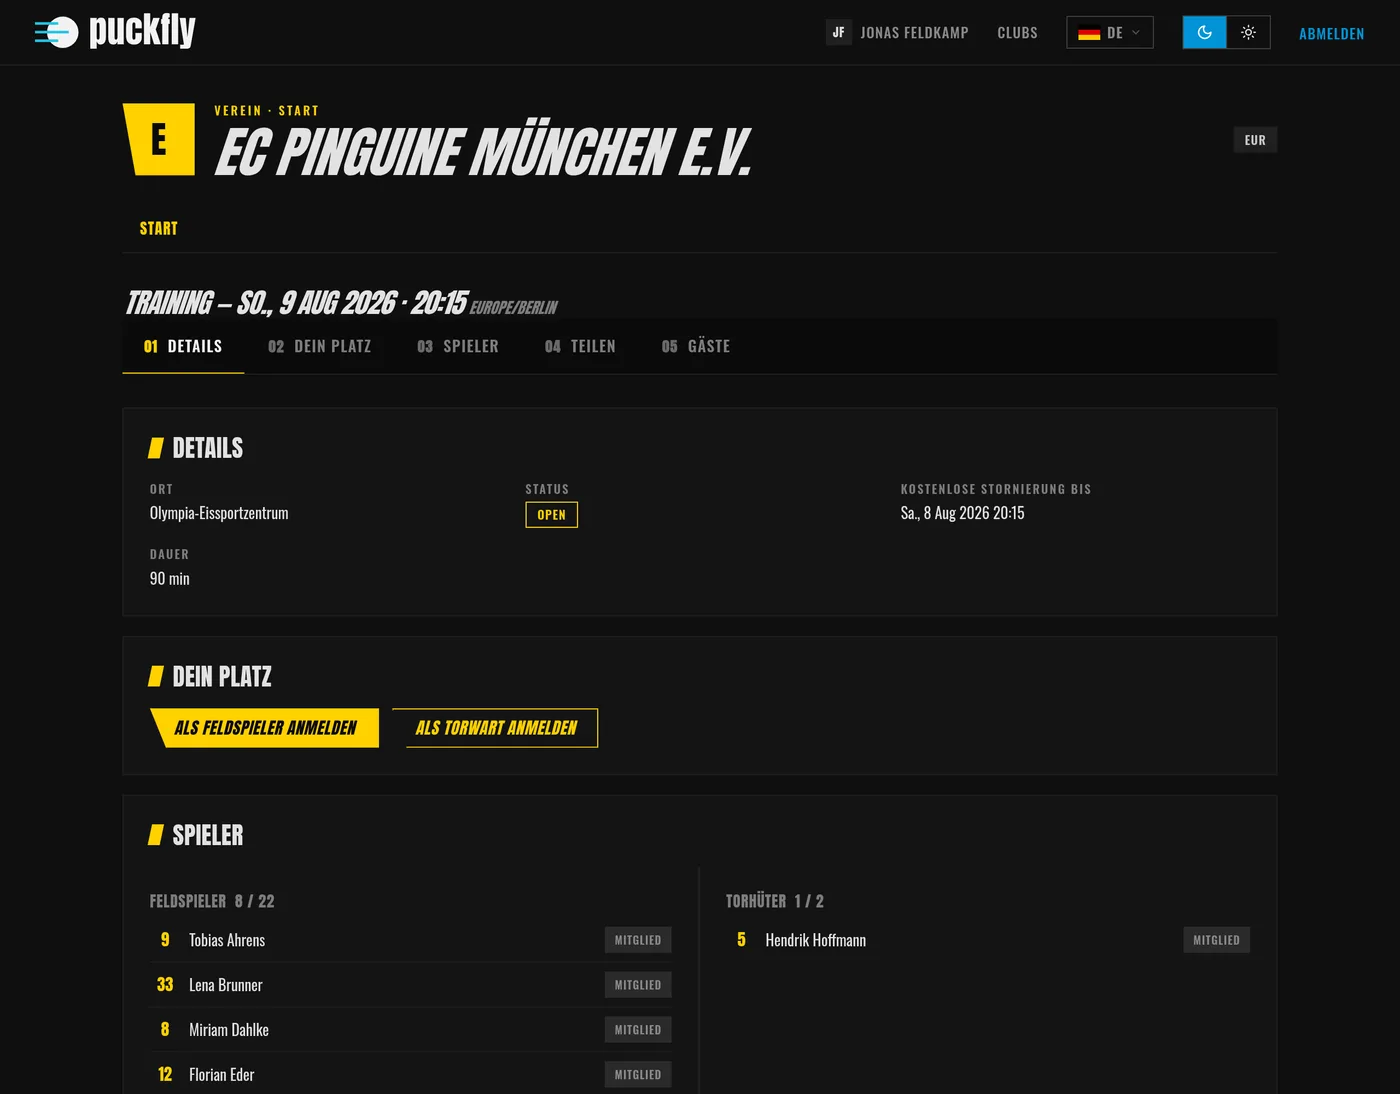
Task: Click the puckfly logo icon
Action: coord(56,32)
